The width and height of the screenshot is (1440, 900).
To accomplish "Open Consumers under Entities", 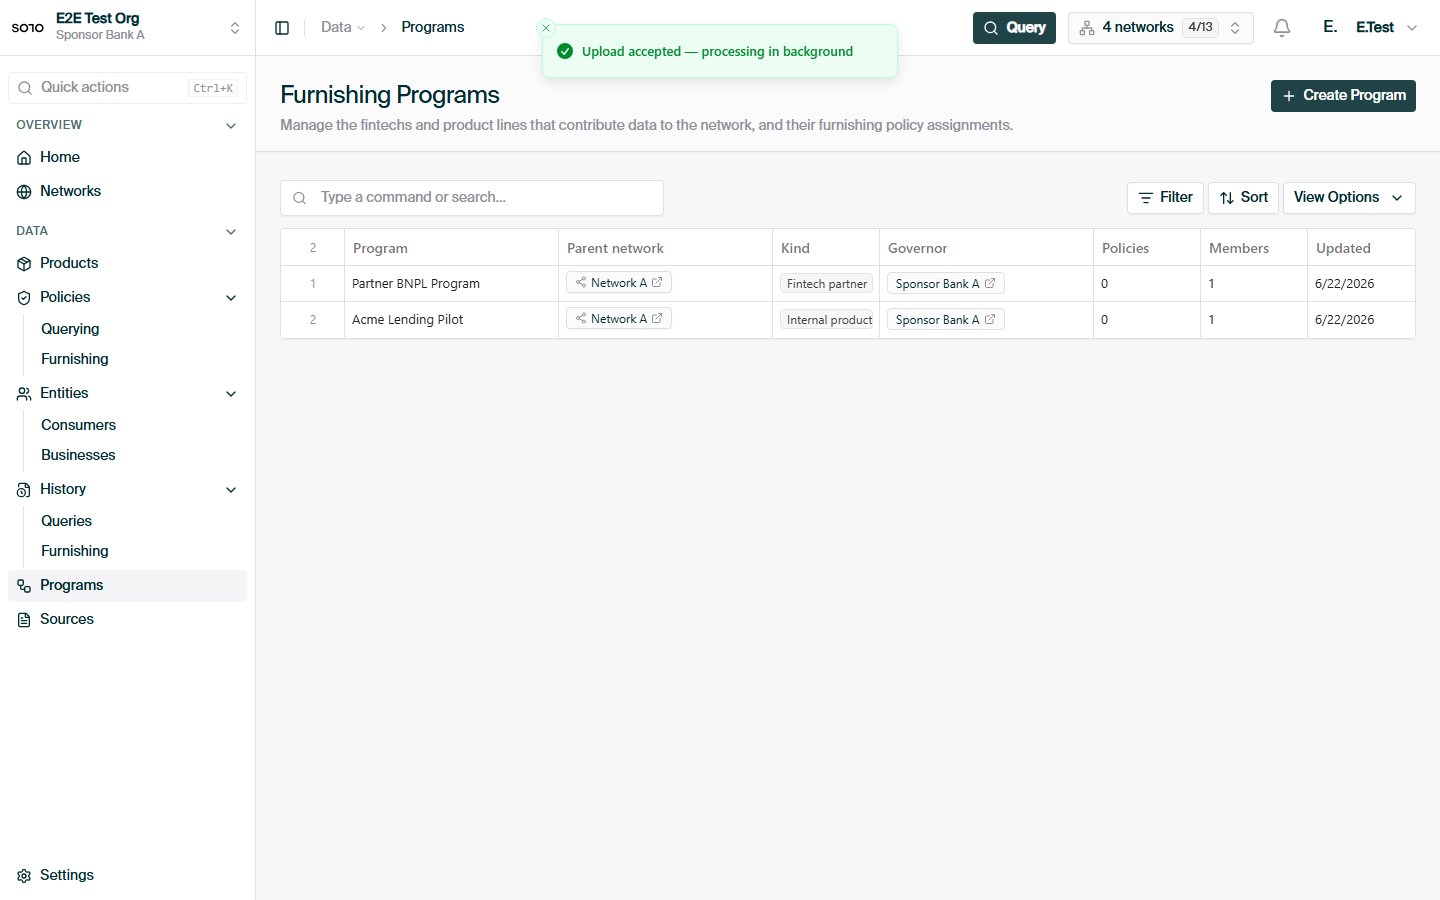I will (x=78, y=425).
